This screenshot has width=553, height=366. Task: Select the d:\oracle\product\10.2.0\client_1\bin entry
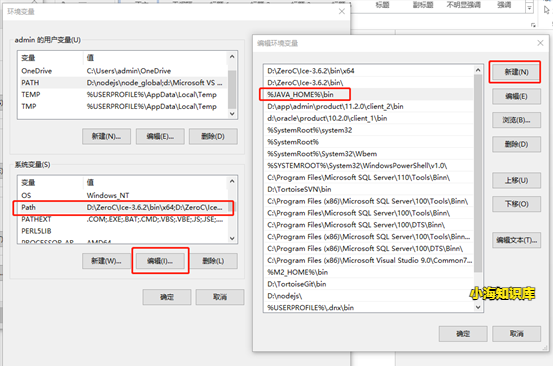tap(368, 118)
